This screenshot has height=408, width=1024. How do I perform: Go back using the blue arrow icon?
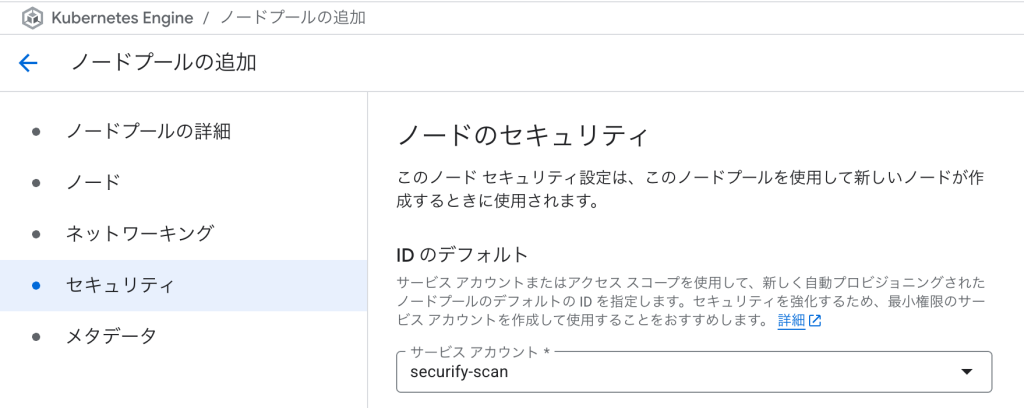pos(28,63)
